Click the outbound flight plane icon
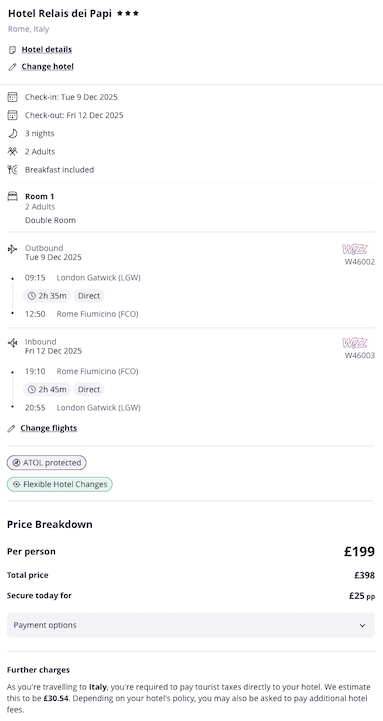The width and height of the screenshot is (383, 721). (12, 249)
